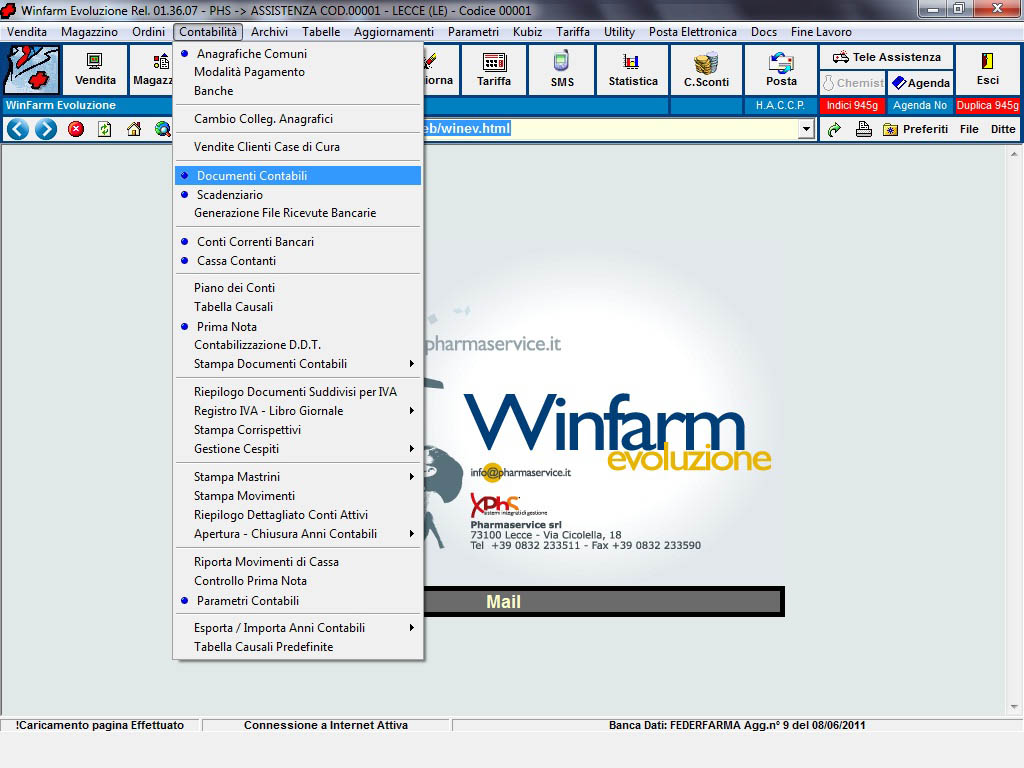Click the red Indici 945g indicator
This screenshot has width=1024, height=768.
(851, 105)
